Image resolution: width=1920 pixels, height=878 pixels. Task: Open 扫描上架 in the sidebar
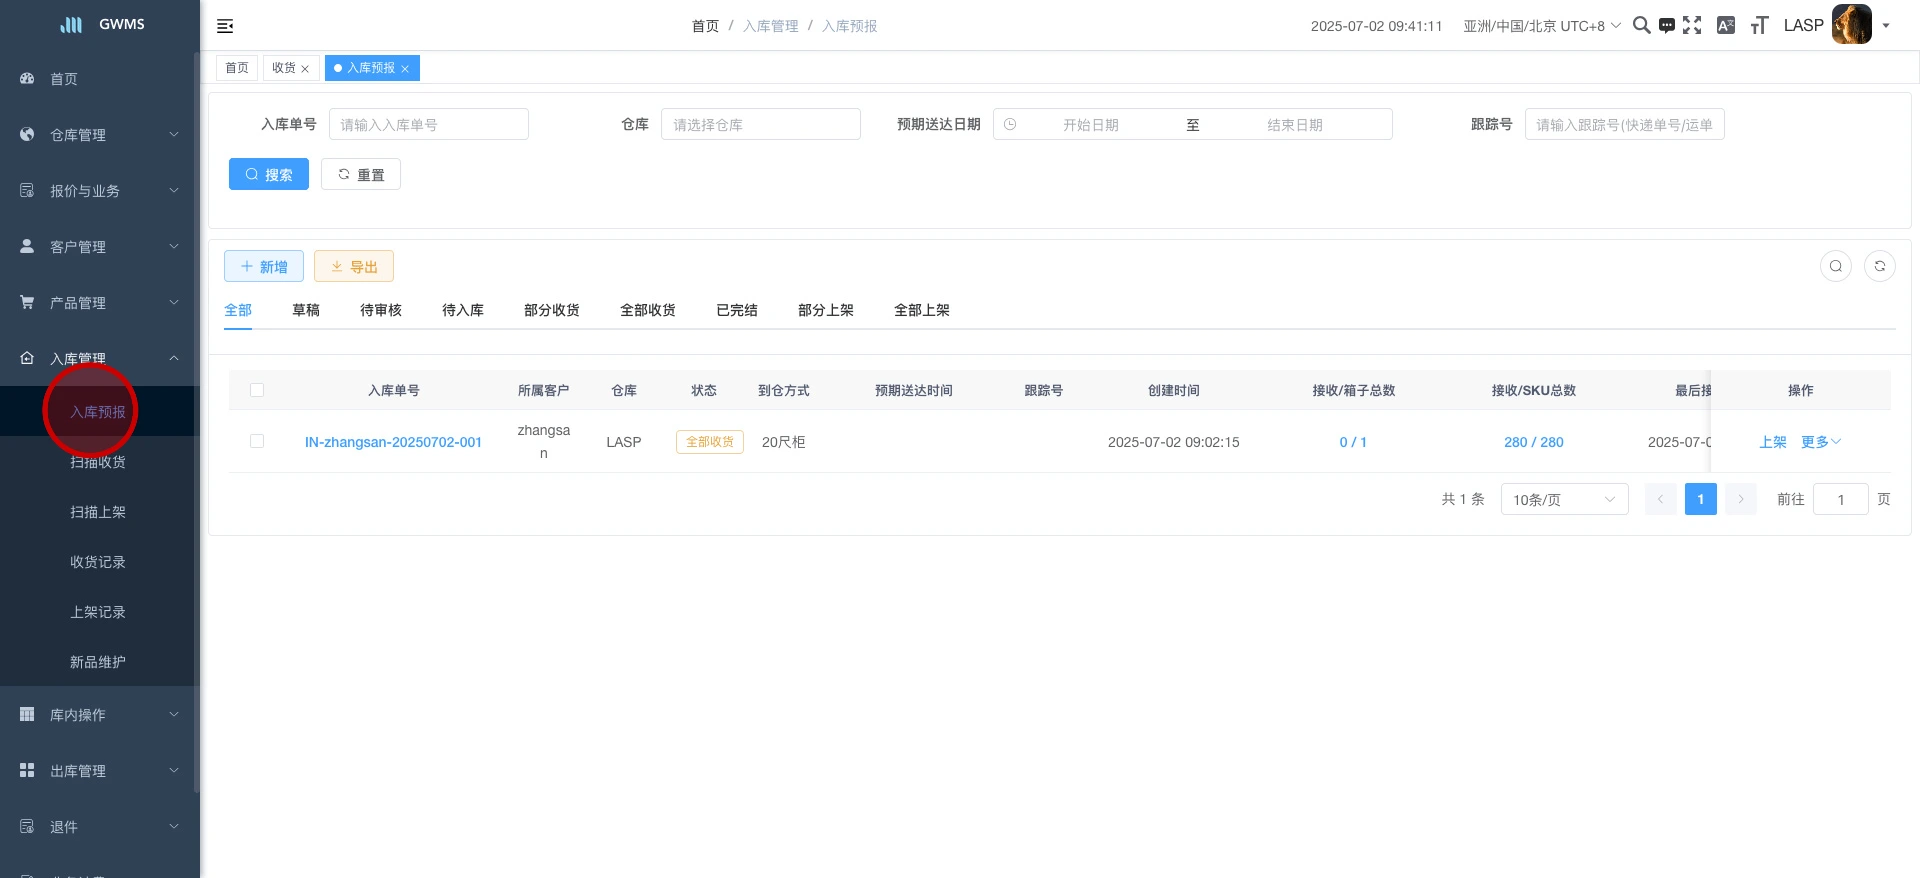[x=98, y=512]
